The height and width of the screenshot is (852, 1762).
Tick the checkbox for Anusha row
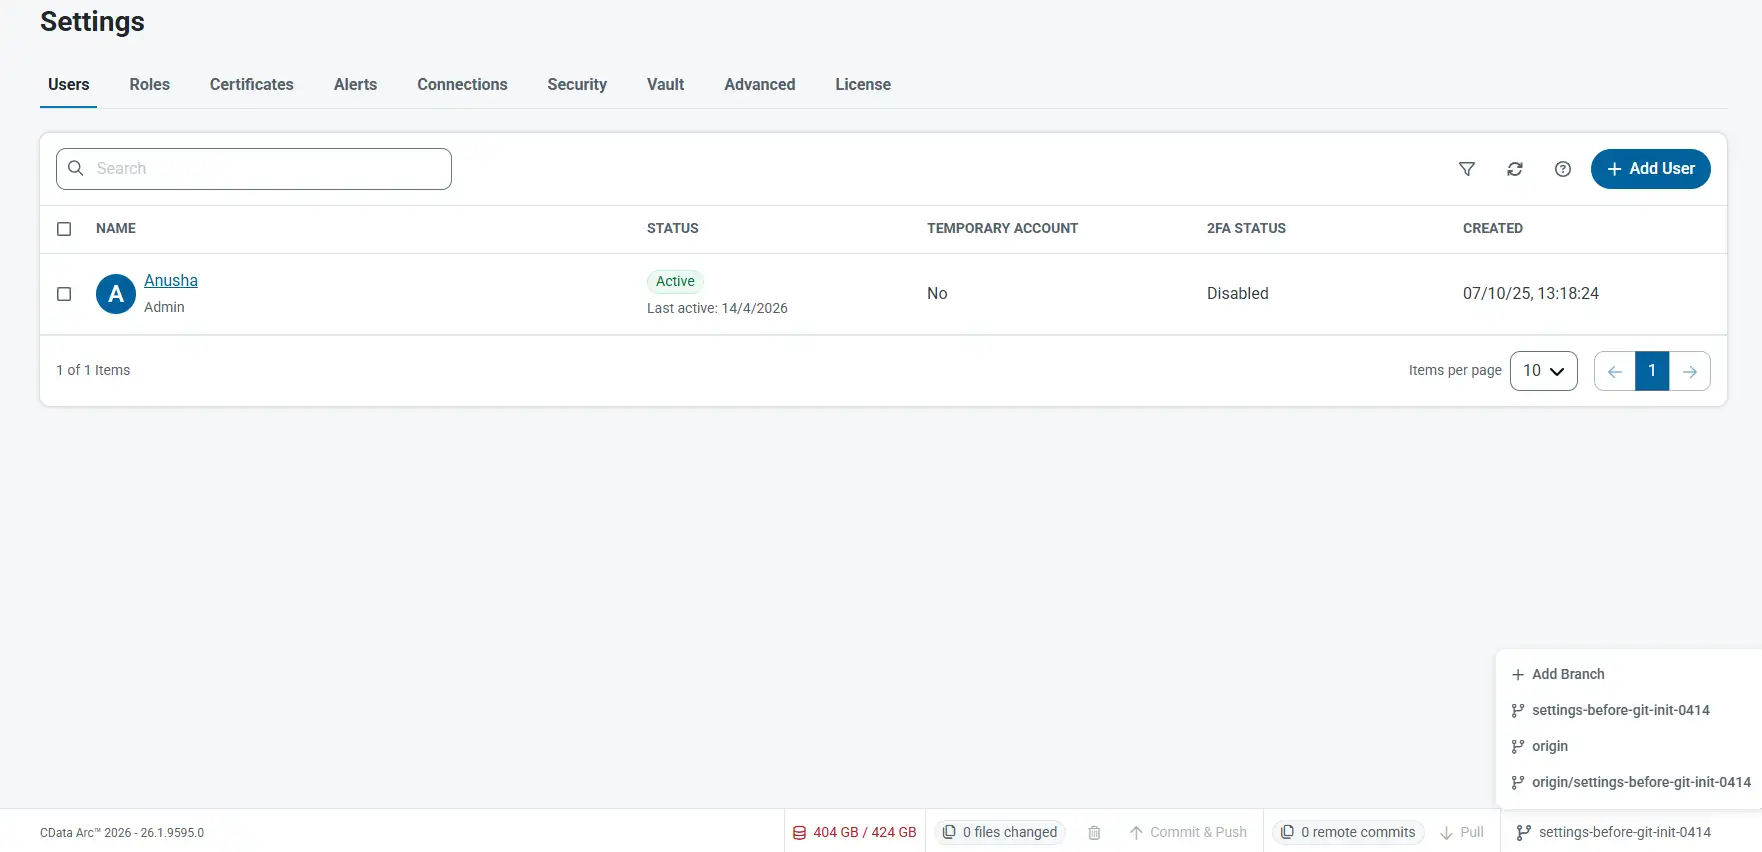(x=64, y=294)
